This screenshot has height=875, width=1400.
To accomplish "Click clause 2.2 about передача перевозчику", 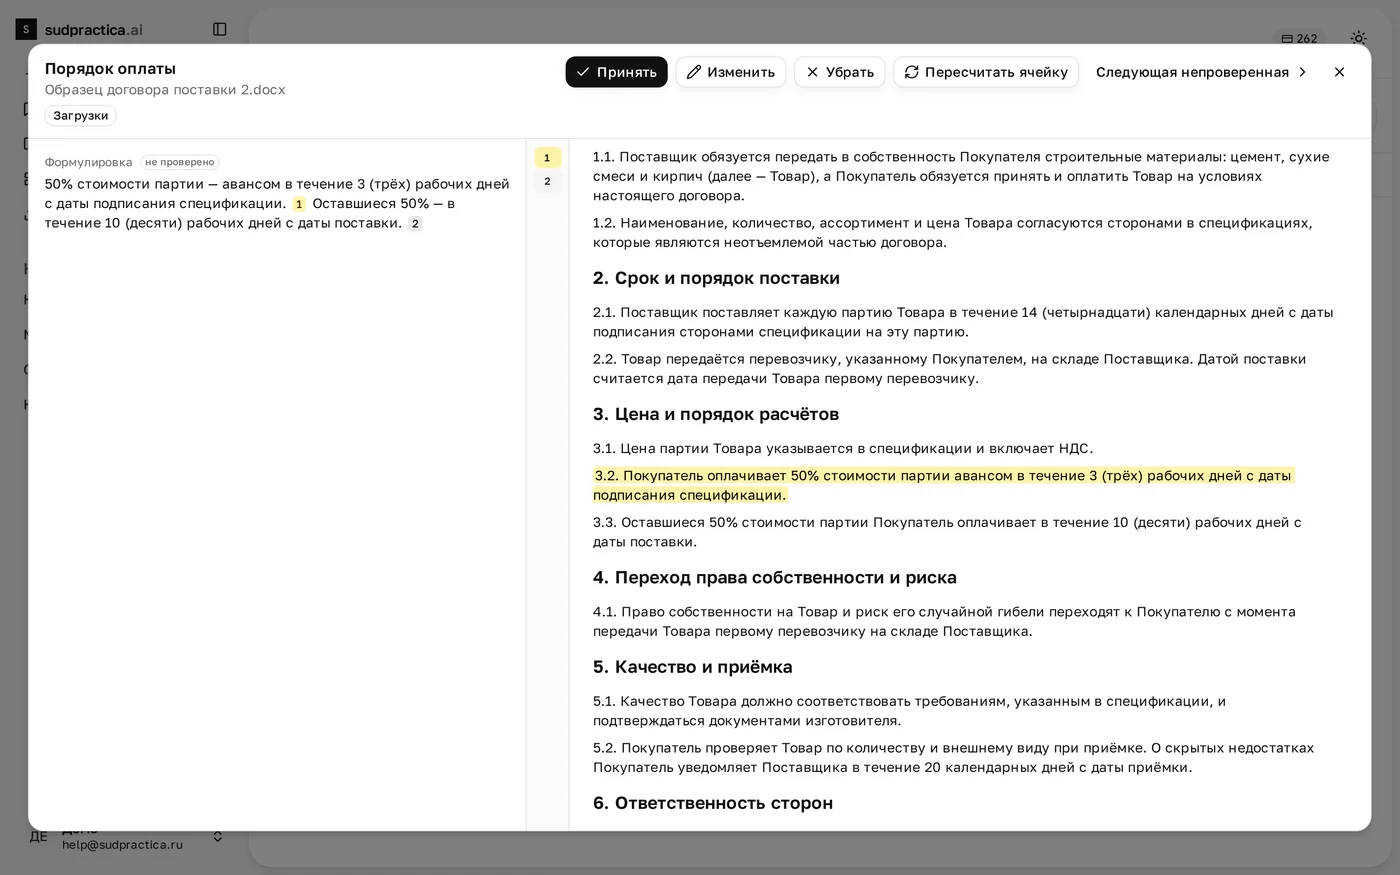I will coord(949,369).
